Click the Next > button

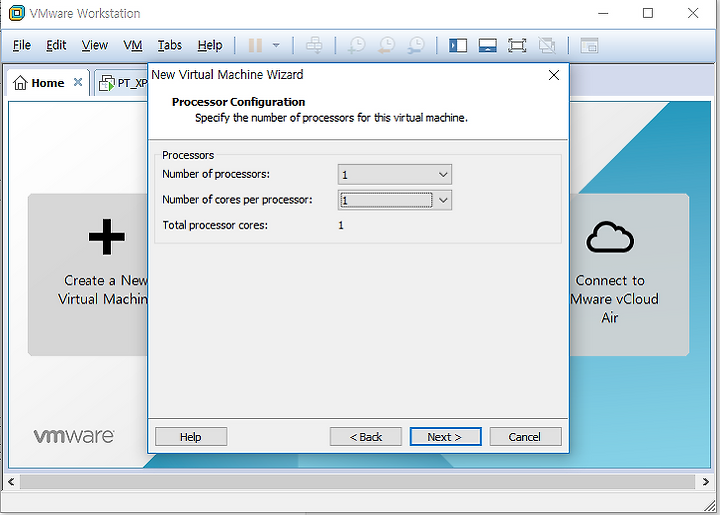[x=445, y=437]
